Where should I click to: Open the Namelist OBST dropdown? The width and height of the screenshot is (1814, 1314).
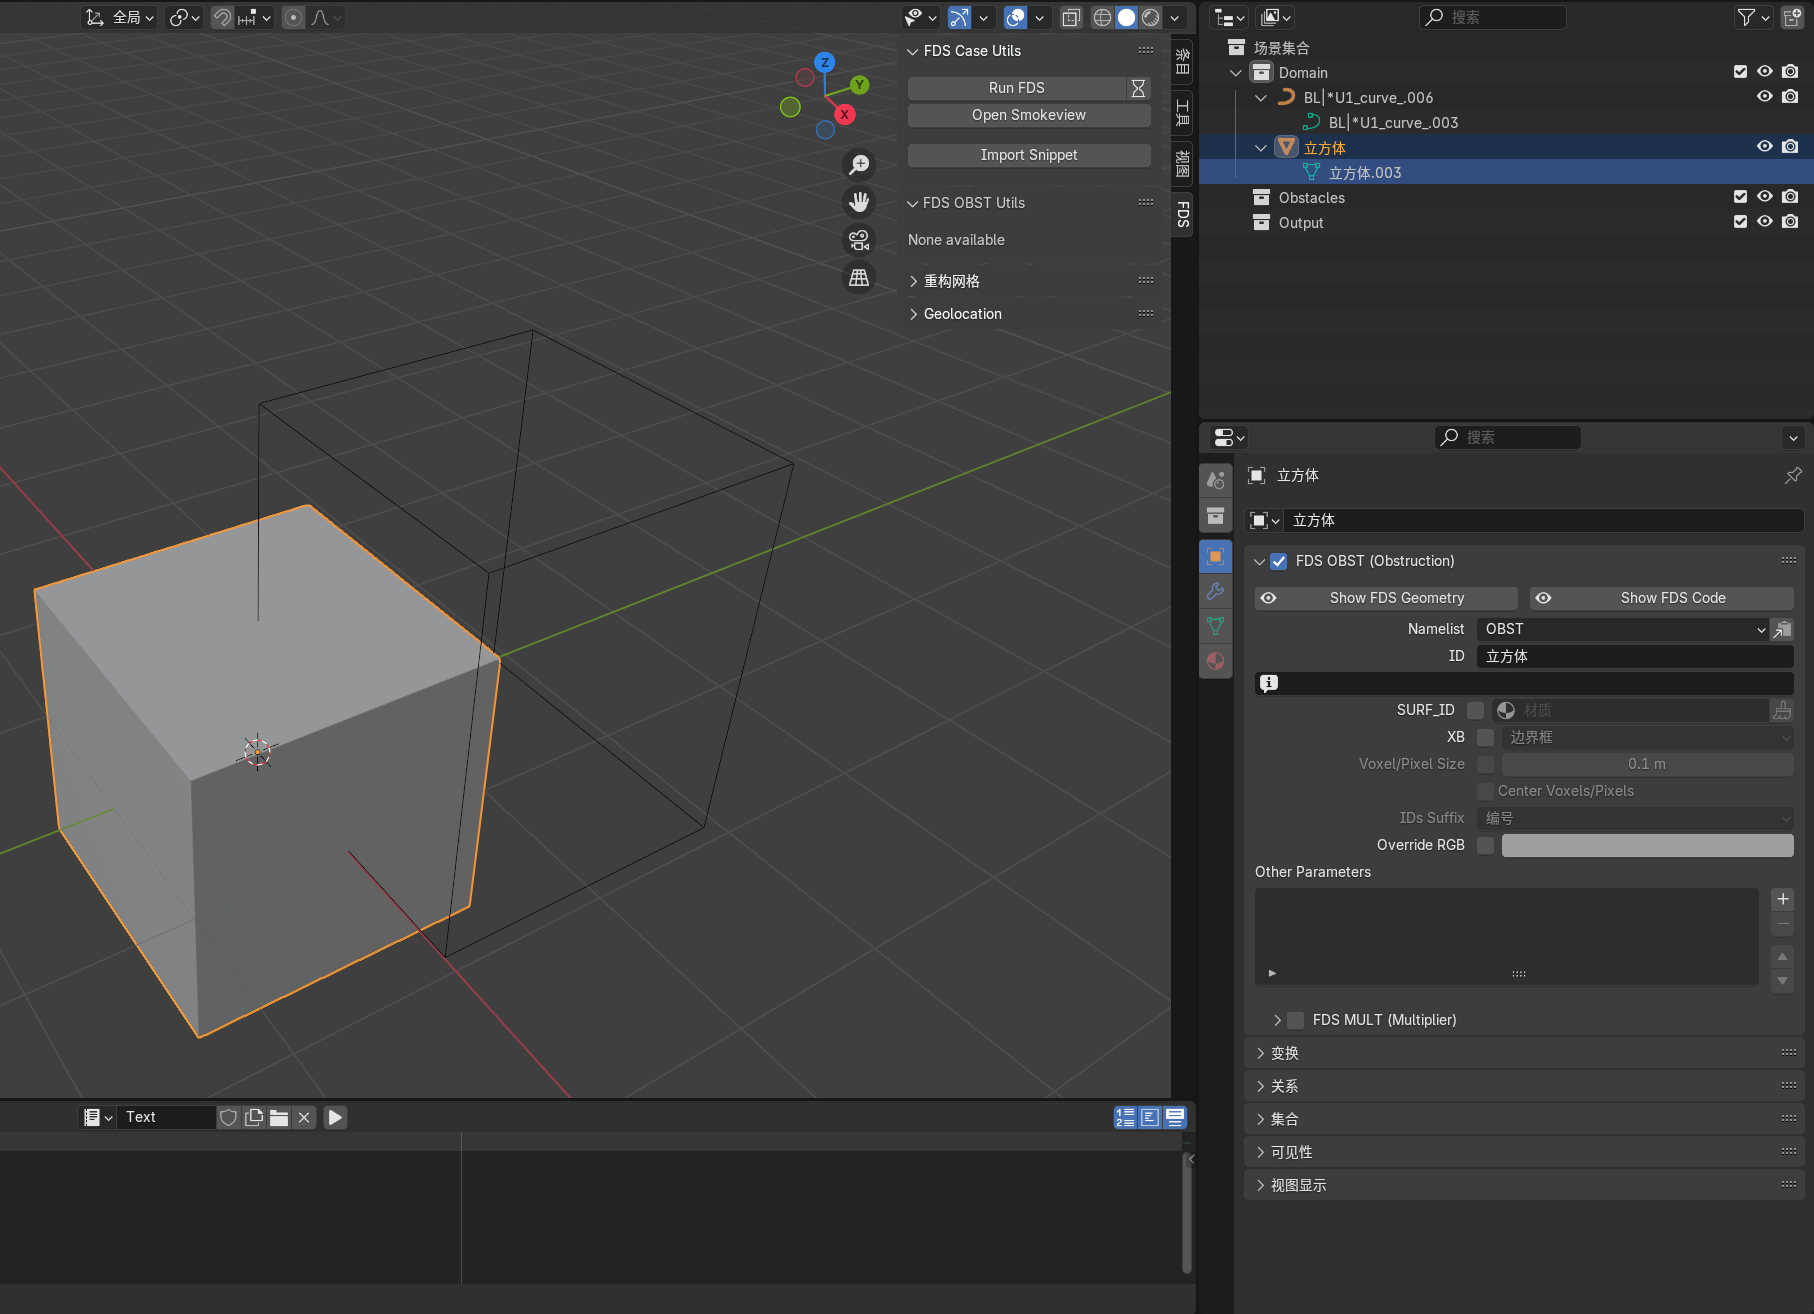pyautogui.click(x=1622, y=629)
